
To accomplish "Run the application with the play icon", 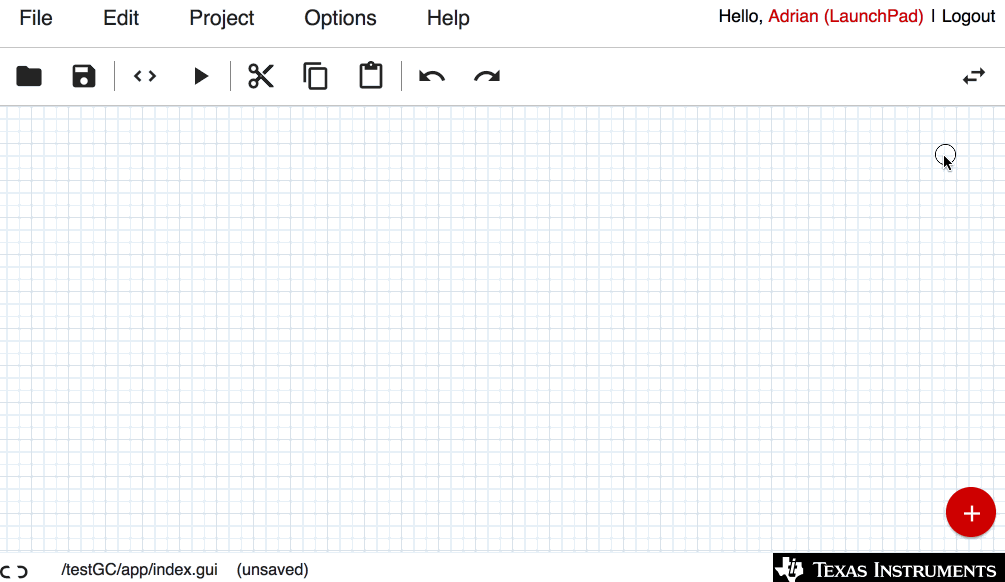I will [201, 76].
